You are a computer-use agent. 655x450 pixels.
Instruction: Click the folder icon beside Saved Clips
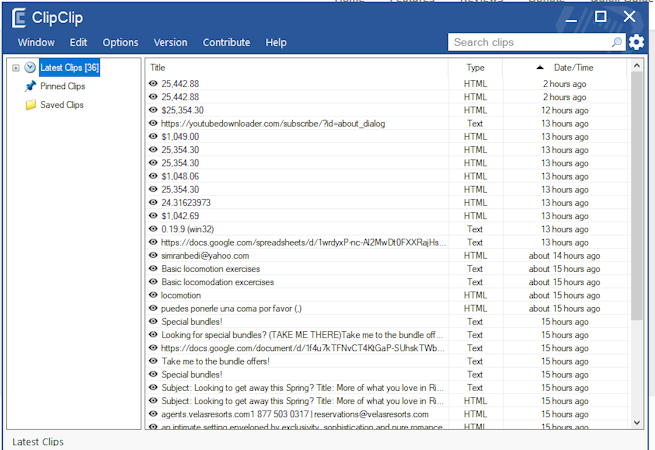[30, 104]
